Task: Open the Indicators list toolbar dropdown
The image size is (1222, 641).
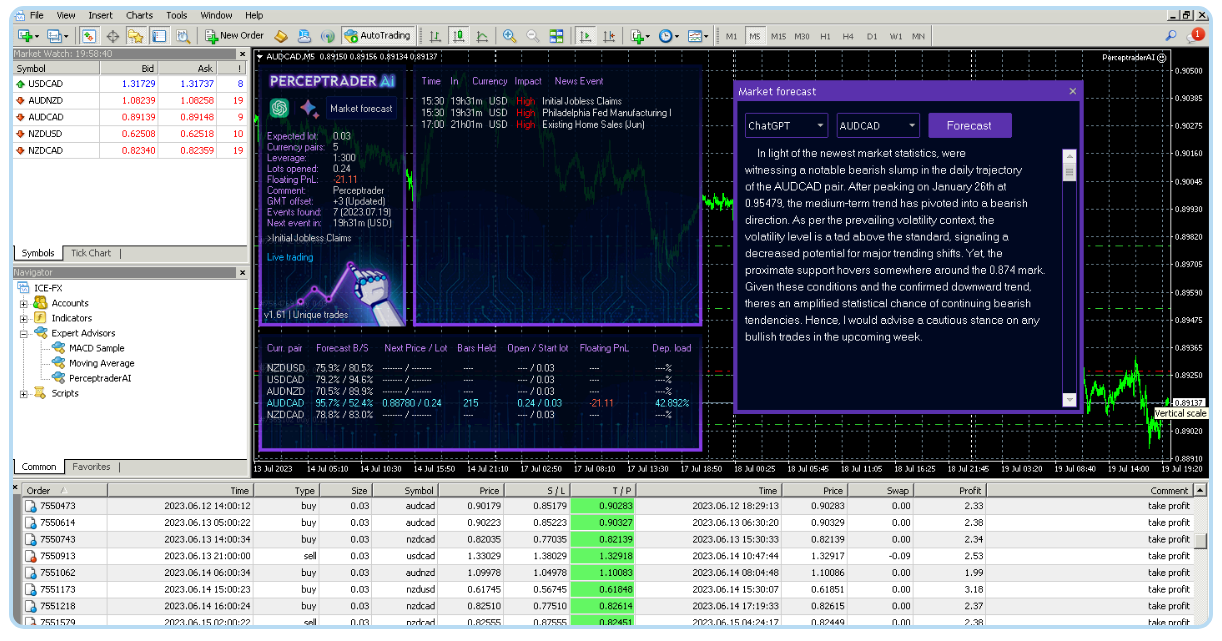Action: tap(640, 36)
